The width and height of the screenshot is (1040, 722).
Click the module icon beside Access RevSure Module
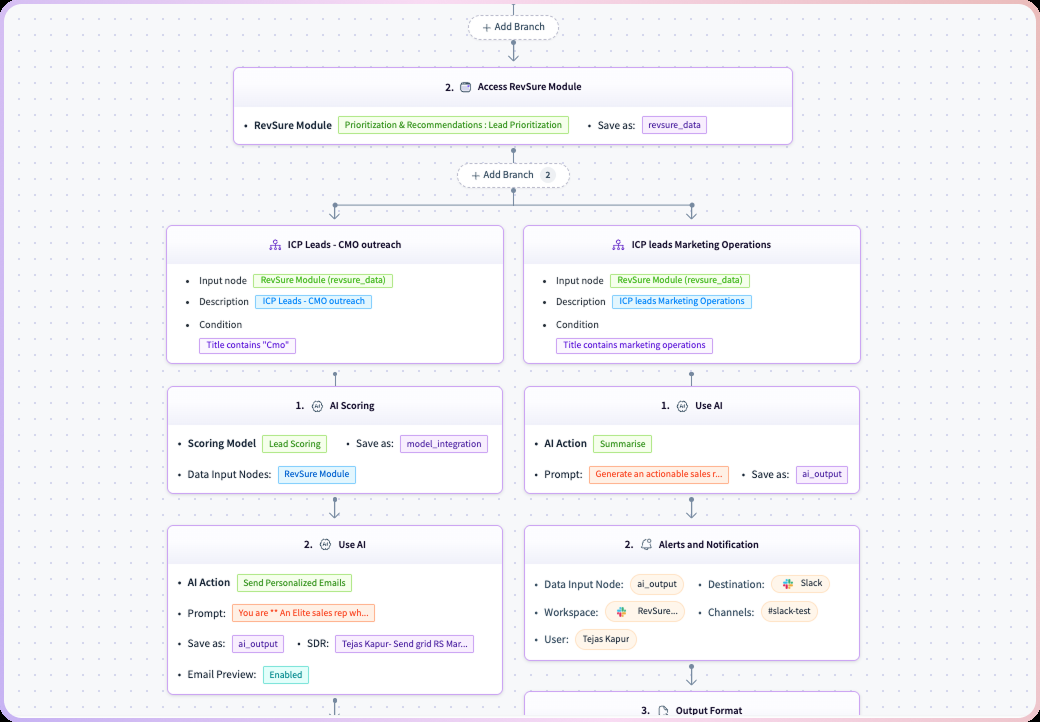[466, 87]
